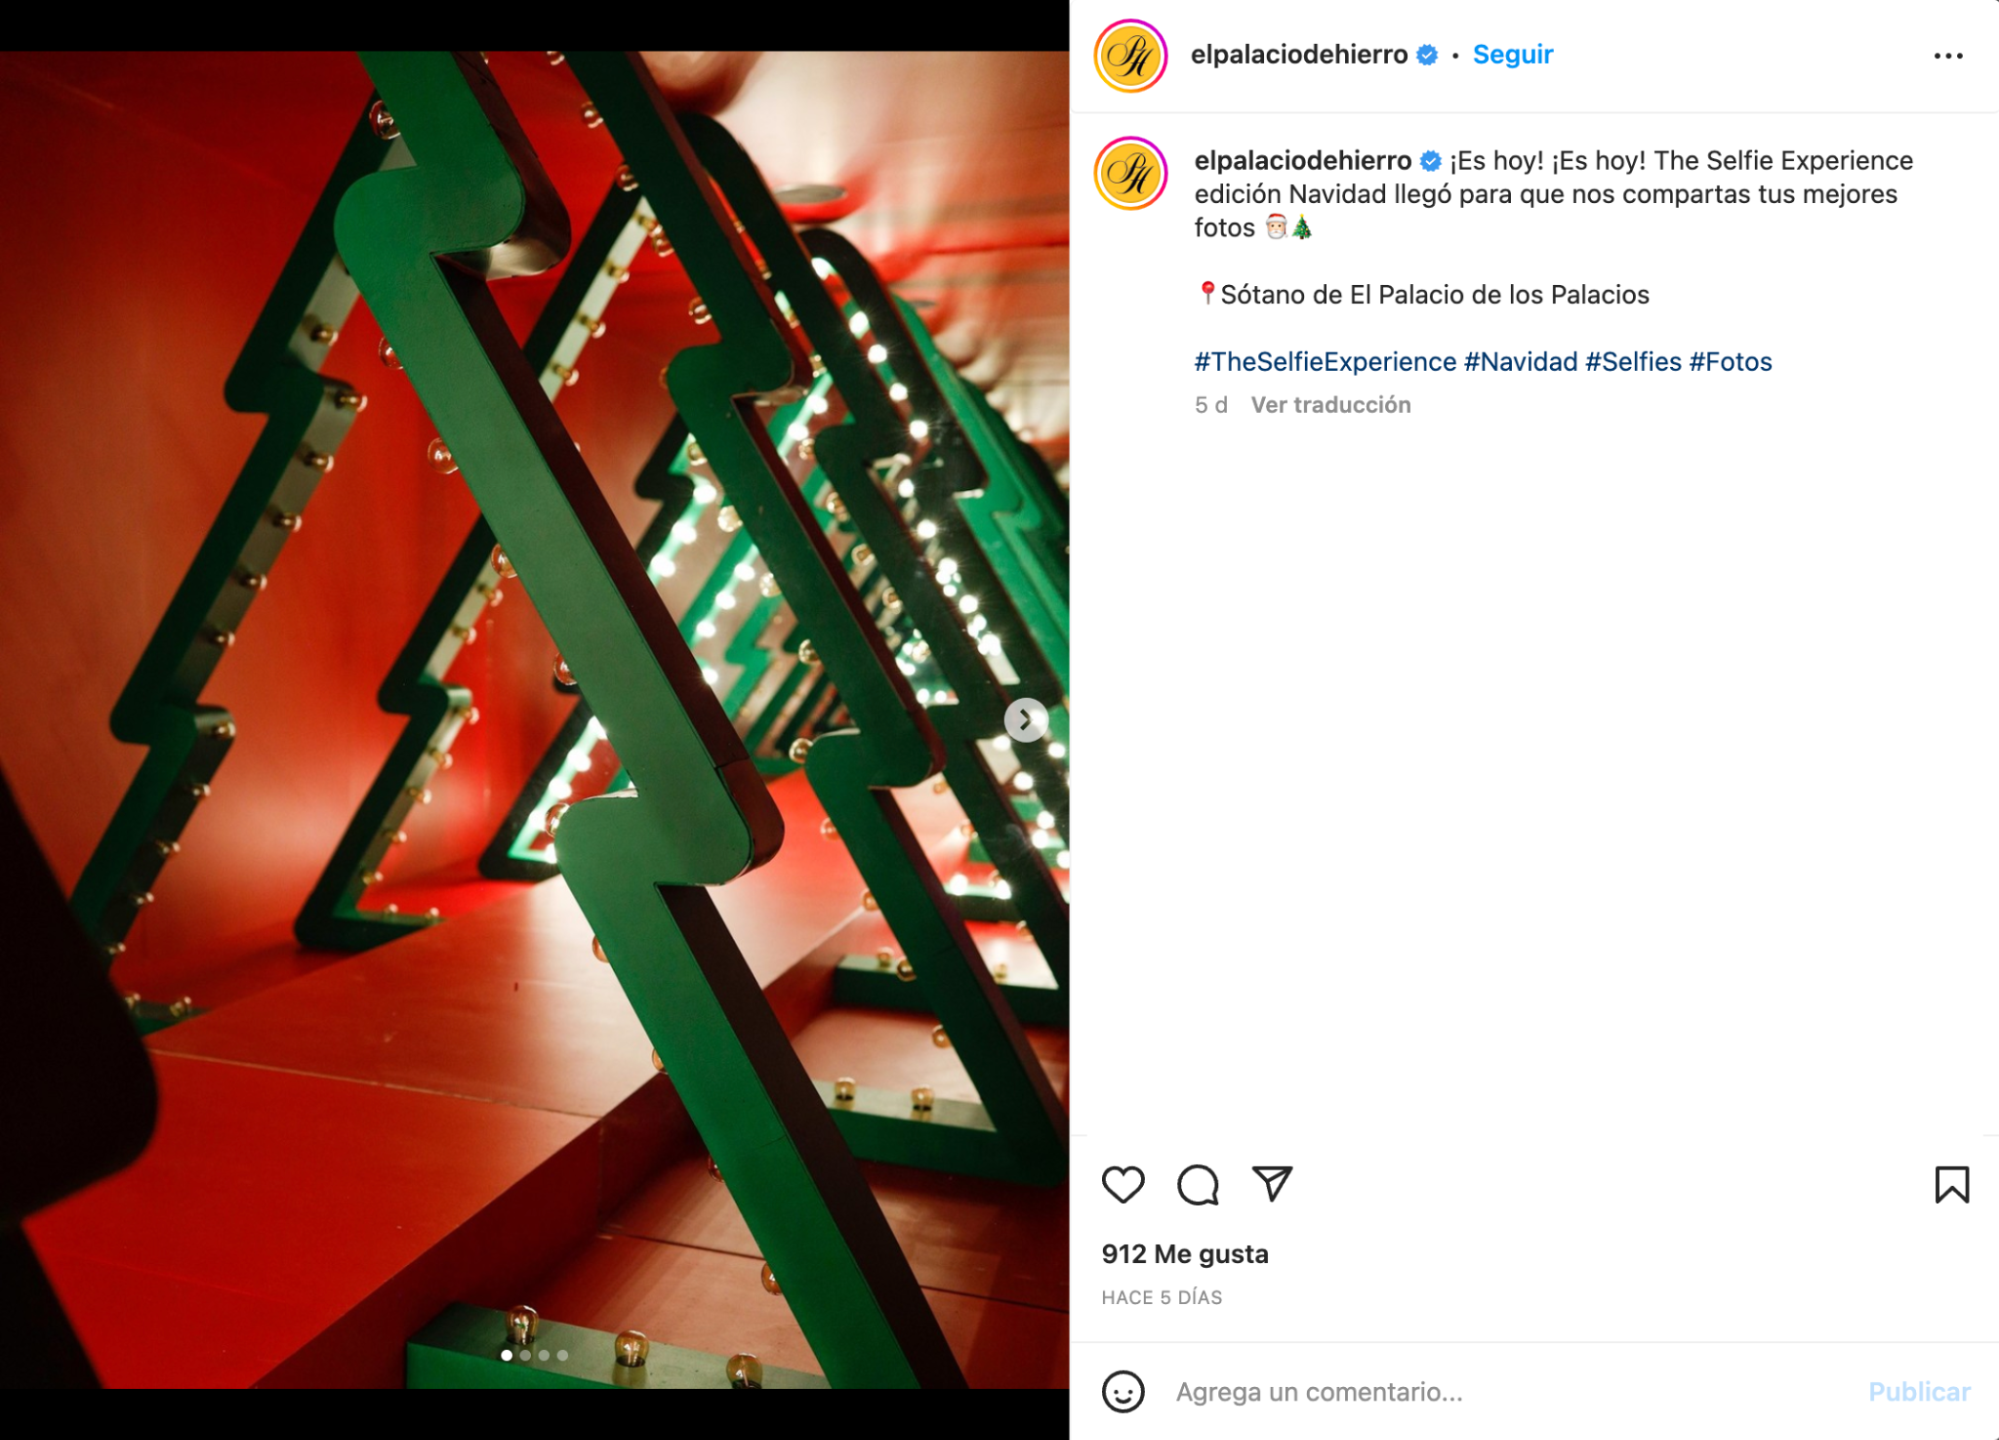Screen dimensions: 1999x1440
Task: Open the header profile avatar of elpalaciodehierro
Action: (x=1131, y=56)
